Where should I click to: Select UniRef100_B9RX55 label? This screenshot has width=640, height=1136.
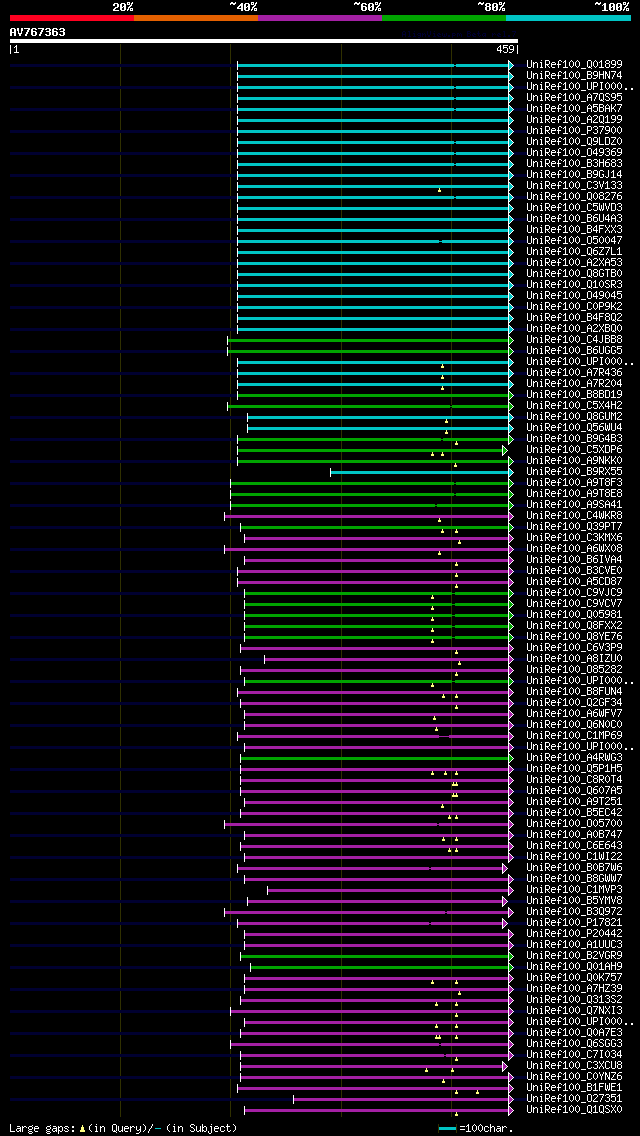[574, 472]
